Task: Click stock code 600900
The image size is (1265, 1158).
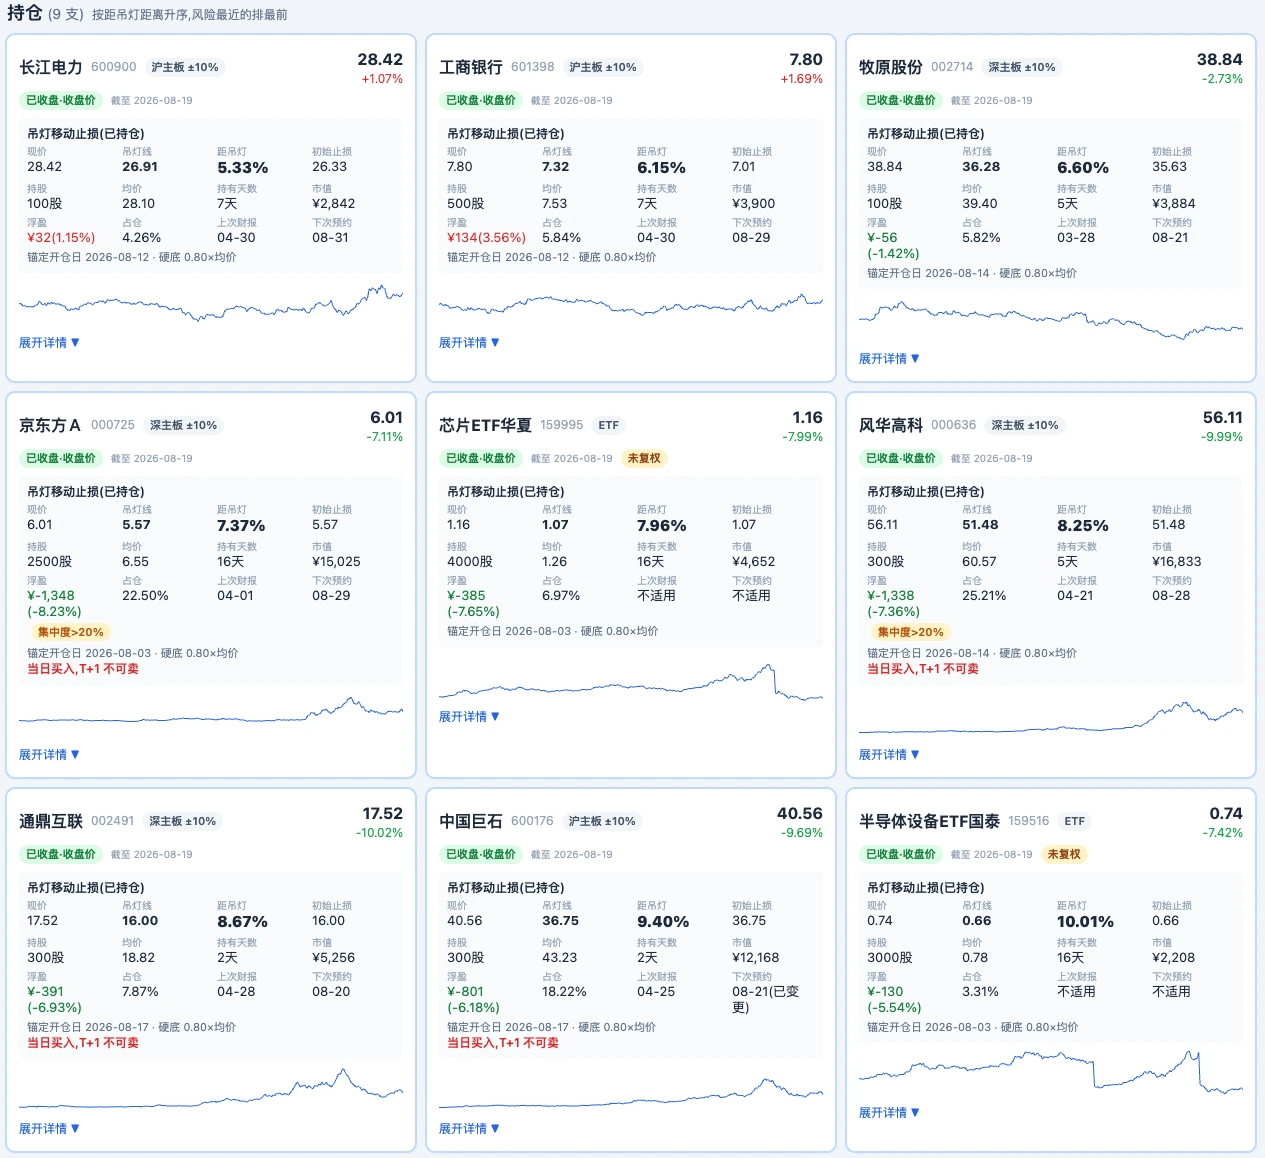Action: coord(114,67)
